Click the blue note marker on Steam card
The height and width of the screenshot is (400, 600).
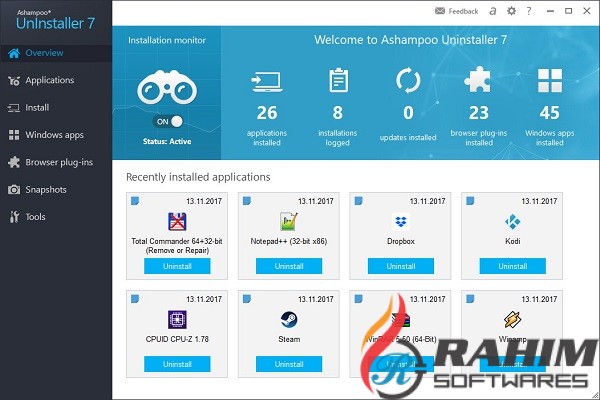click(247, 299)
